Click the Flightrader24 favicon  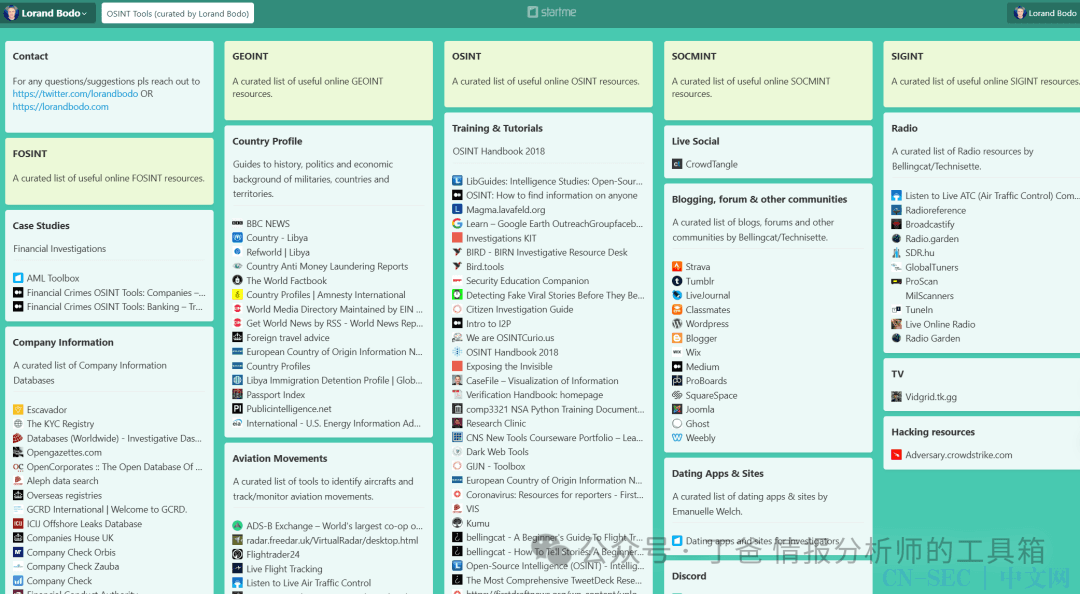pos(238,555)
